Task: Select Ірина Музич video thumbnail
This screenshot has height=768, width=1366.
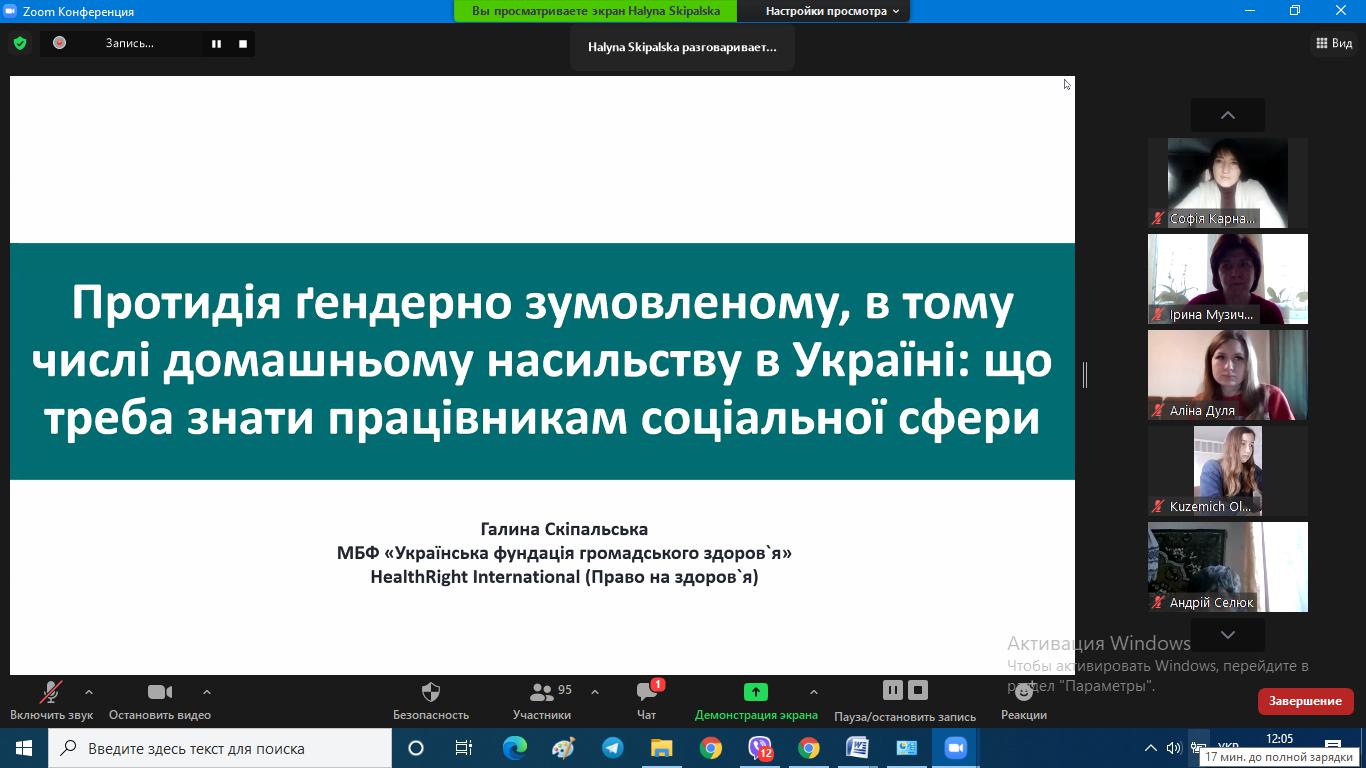Action: tap(1227, 279)
